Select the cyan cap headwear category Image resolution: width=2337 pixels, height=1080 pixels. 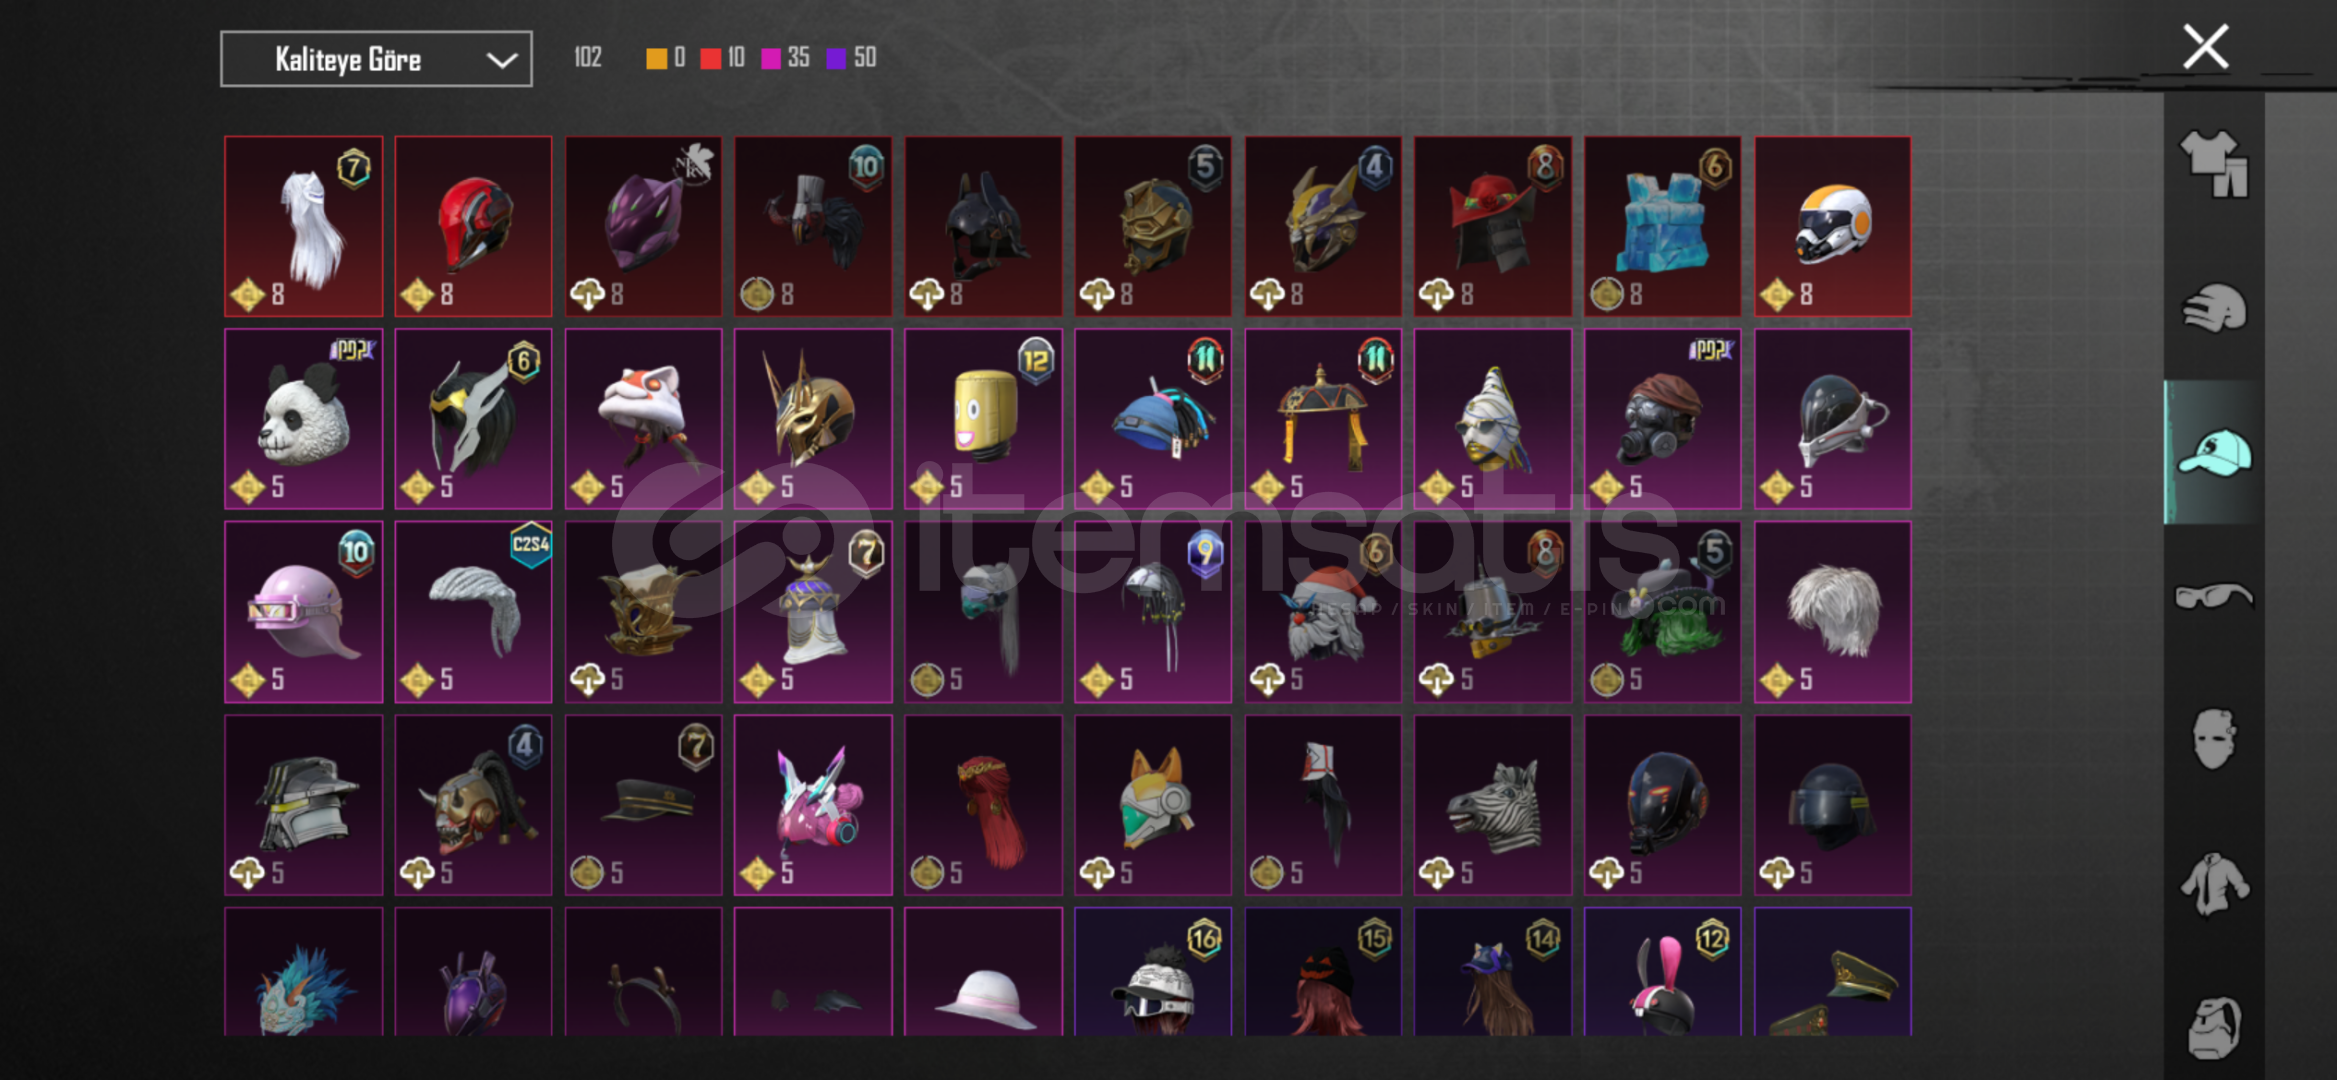(x=2214, y=452)
